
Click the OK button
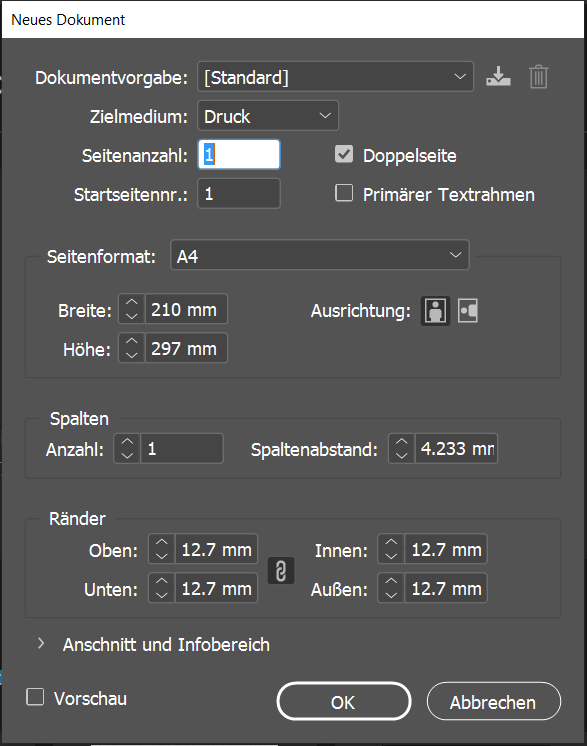pos(343,702)
